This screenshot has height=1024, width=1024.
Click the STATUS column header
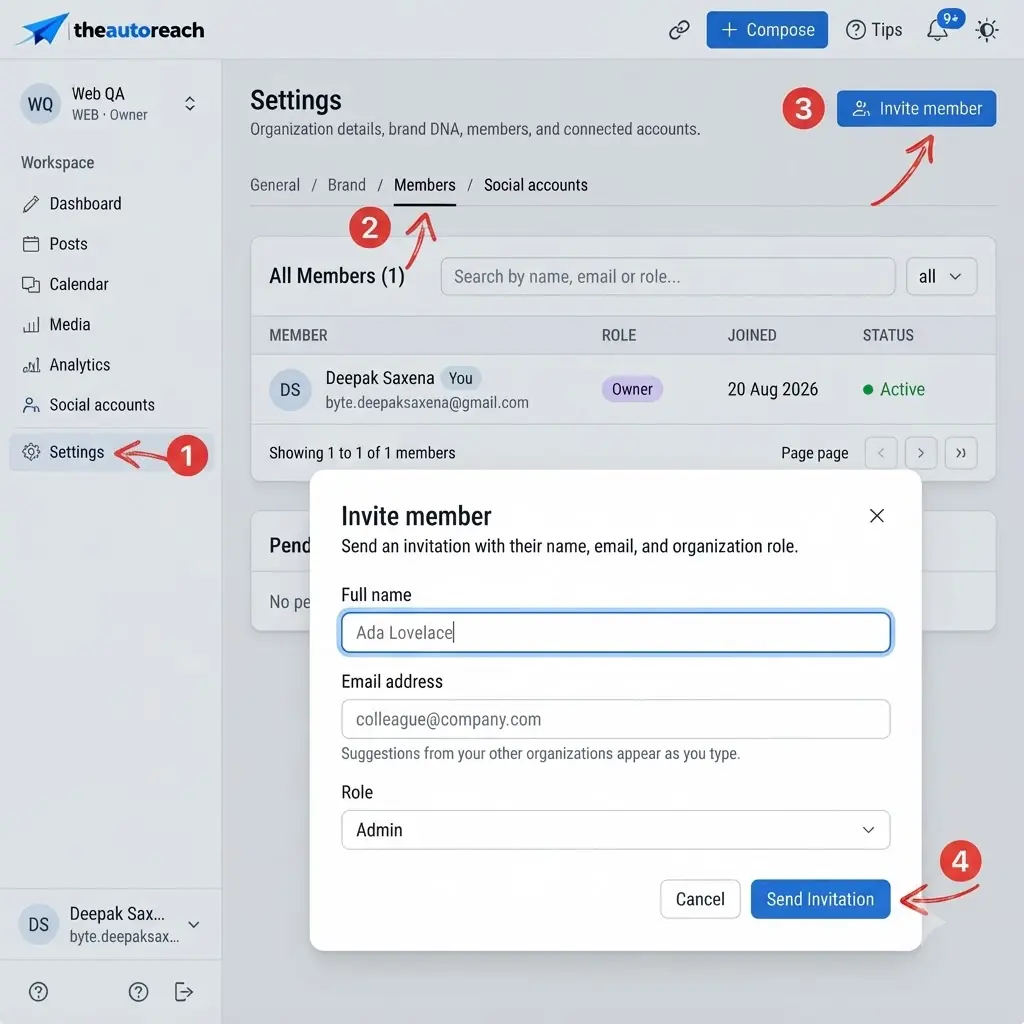pos(888,336)
